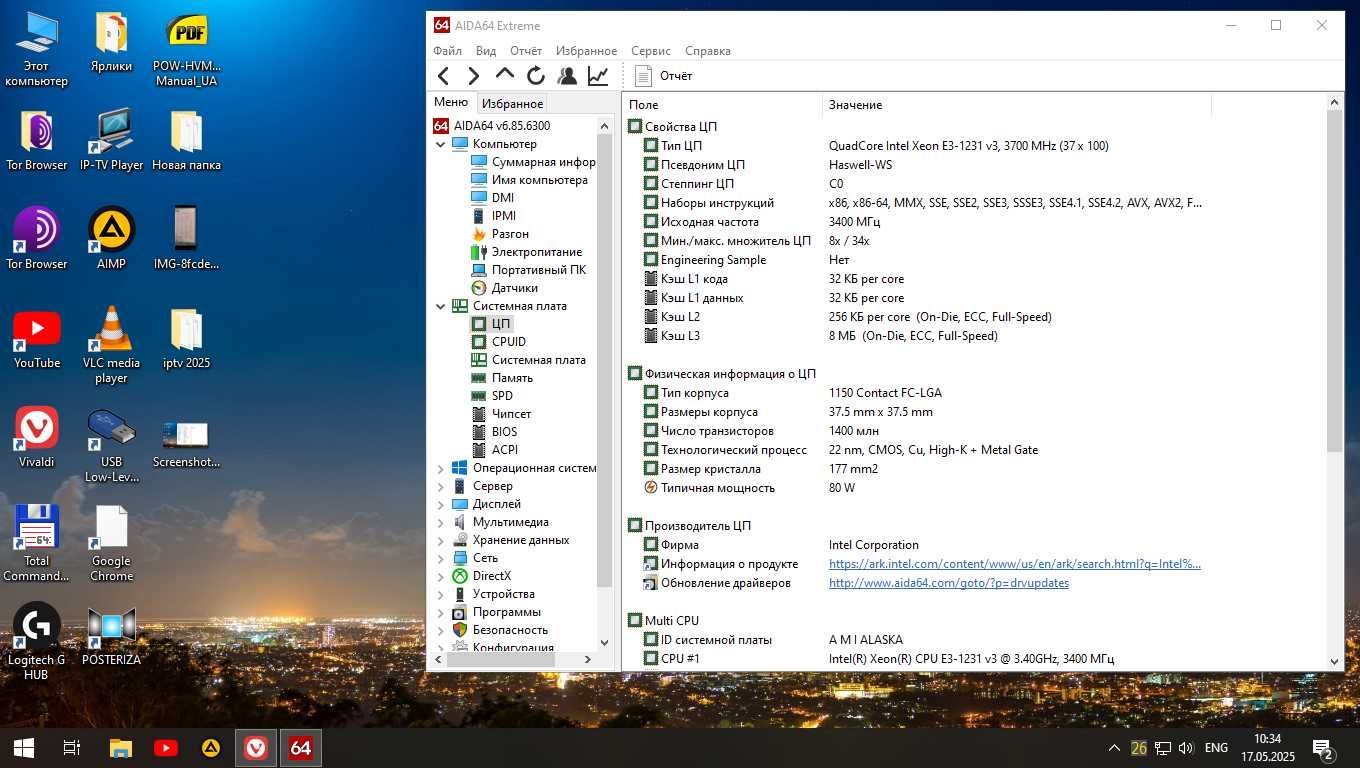This screenshot has height=768, width=1360.
Task: Click the volume icon in system tray
Action: pyautogui.click(x=1186, y=748)
